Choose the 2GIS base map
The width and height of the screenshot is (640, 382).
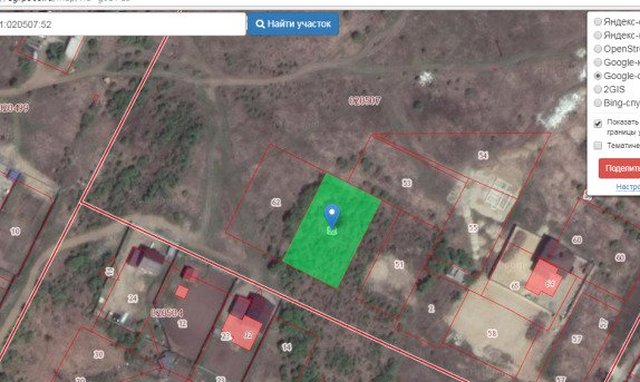pyautogui.click(x=598, y=89)
